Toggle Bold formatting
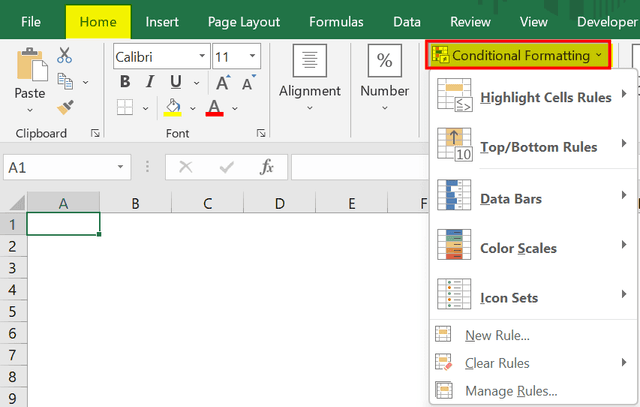640x407 pixels. point(124,82)
